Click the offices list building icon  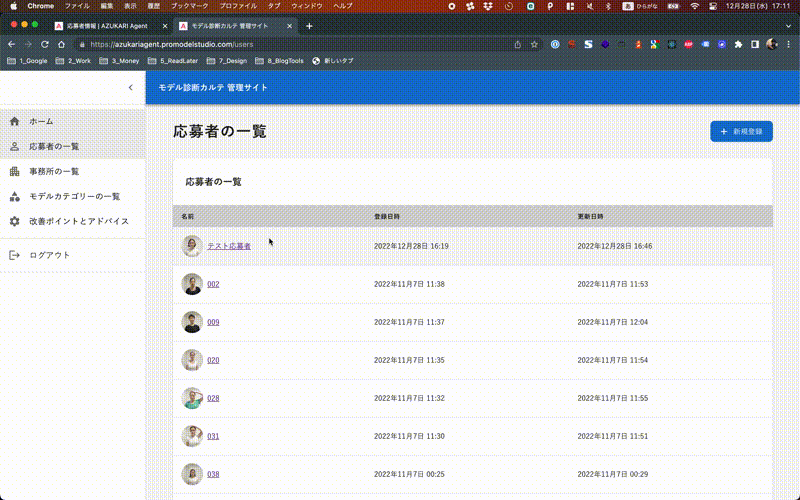point(14,171)
